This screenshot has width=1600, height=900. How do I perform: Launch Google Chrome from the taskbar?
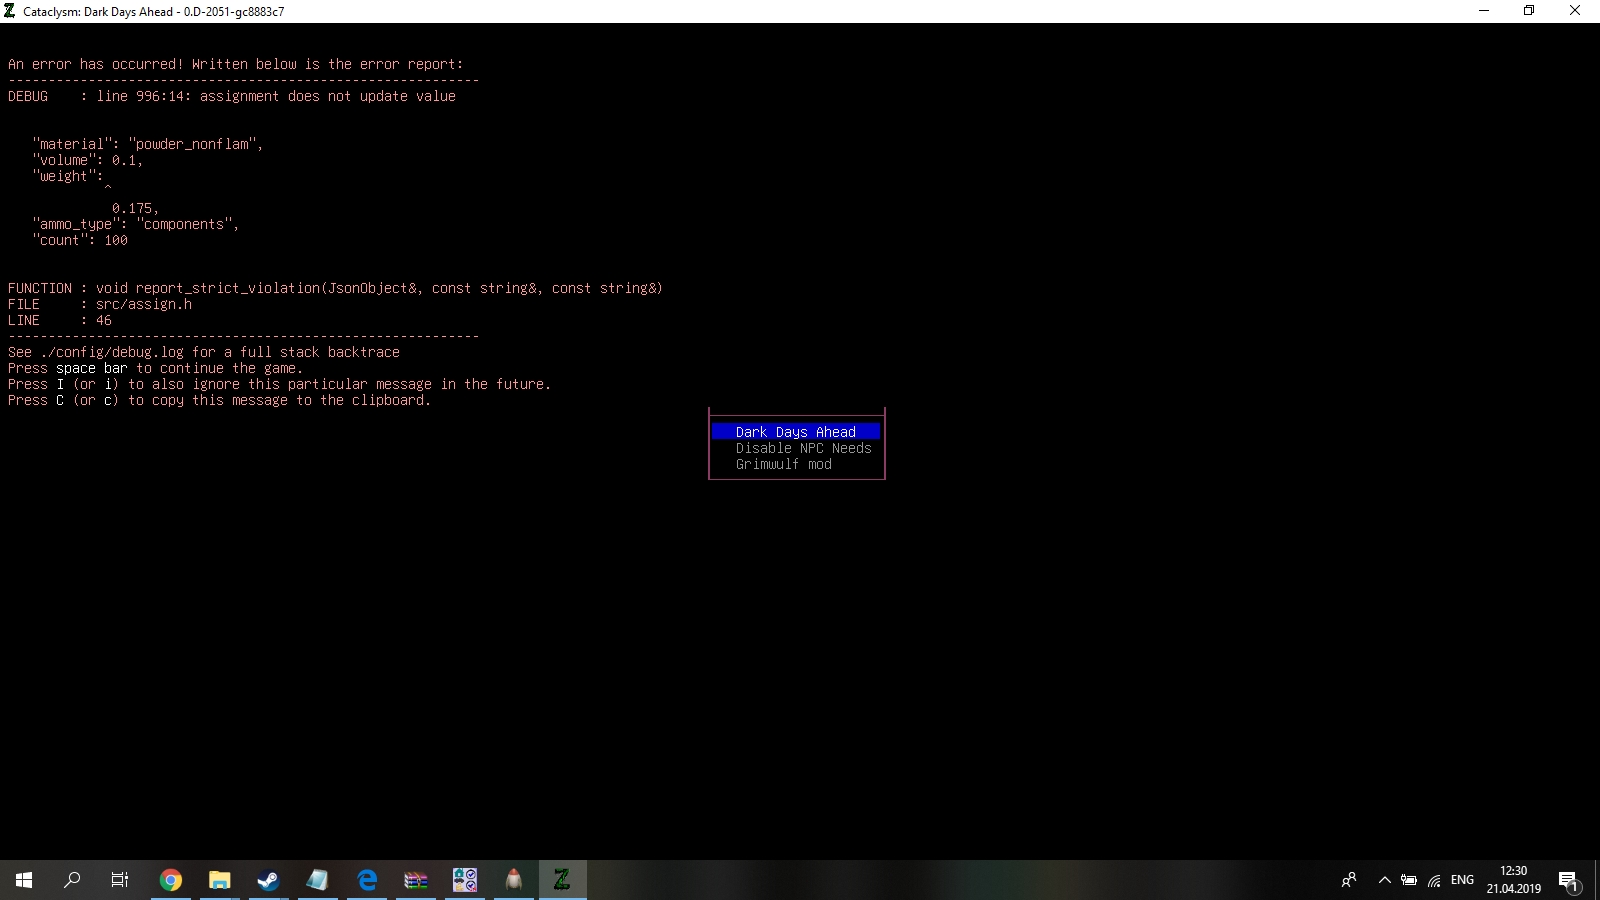(x=171, y=880)
